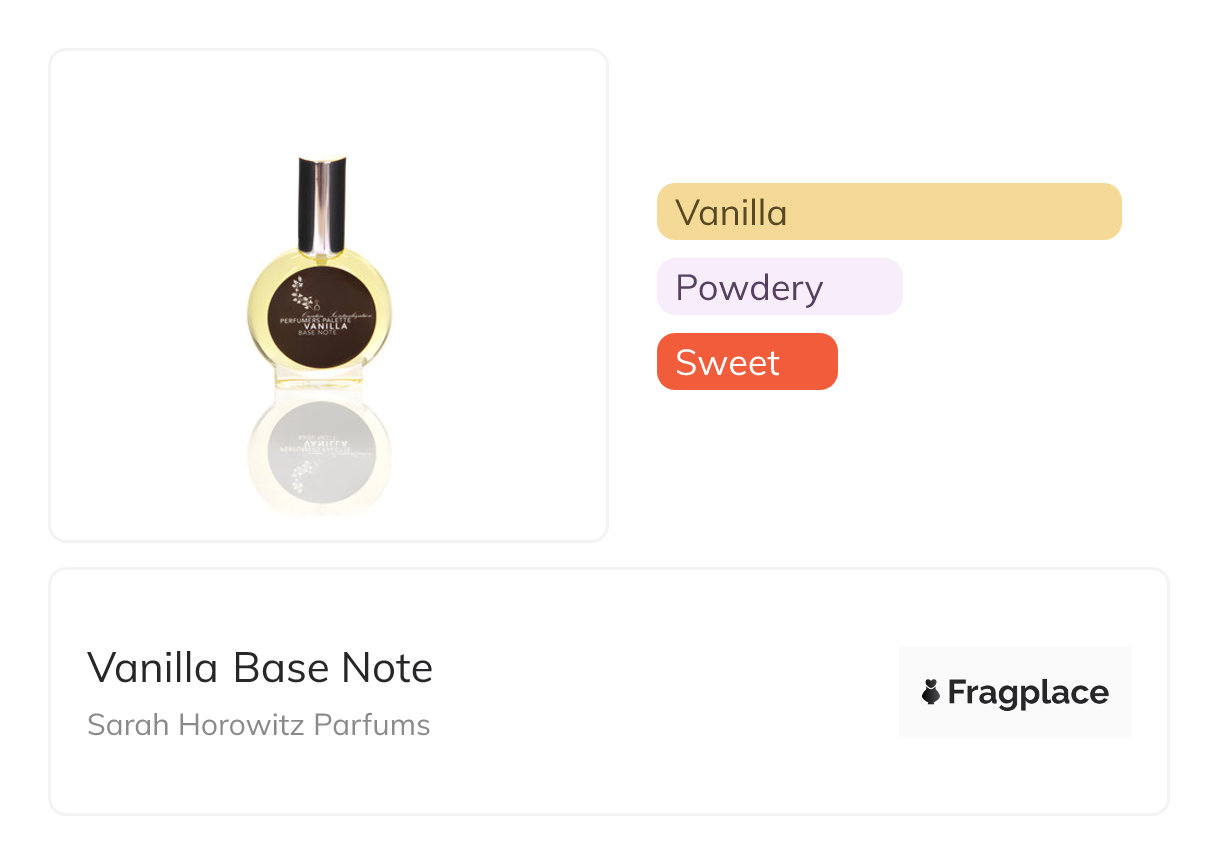The width and height of the screenshot is (1218, 864).
Task: Click the word Sweet in the orange bar
Action: (727, 362)
